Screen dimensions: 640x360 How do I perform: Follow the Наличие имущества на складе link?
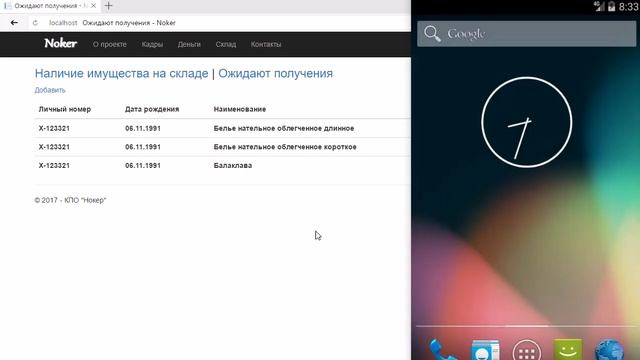pyautogui.click(x=121, y=73)
